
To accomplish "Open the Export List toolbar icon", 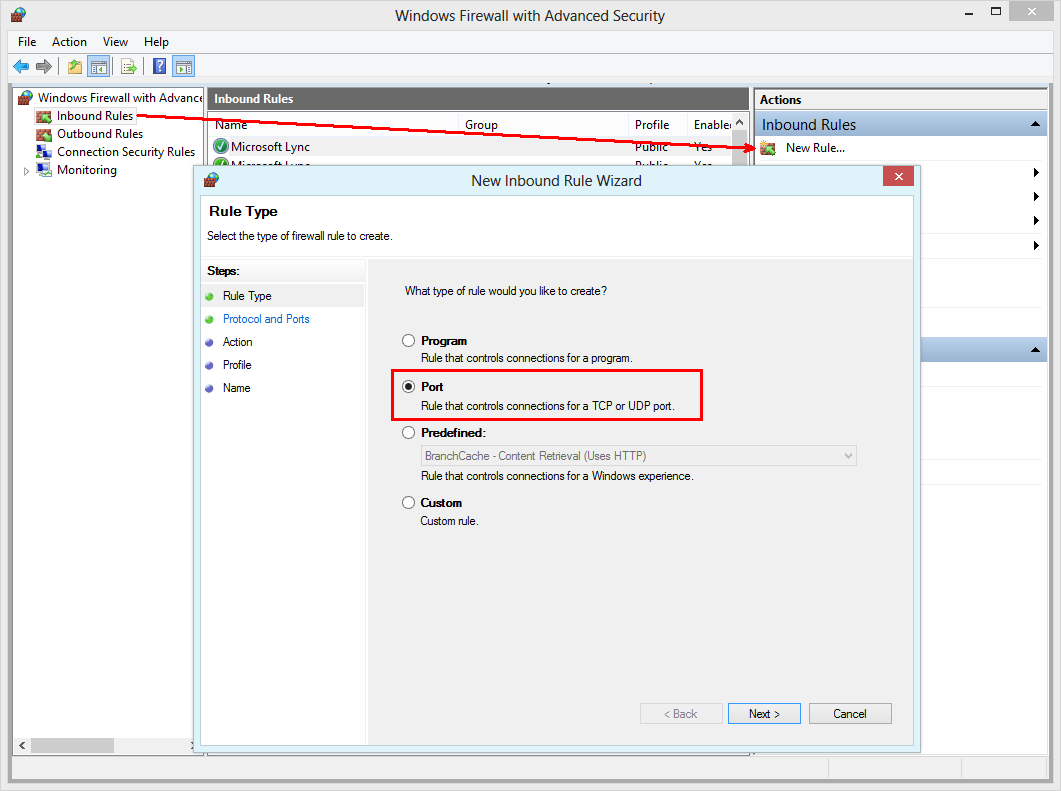I will (129, 66).
